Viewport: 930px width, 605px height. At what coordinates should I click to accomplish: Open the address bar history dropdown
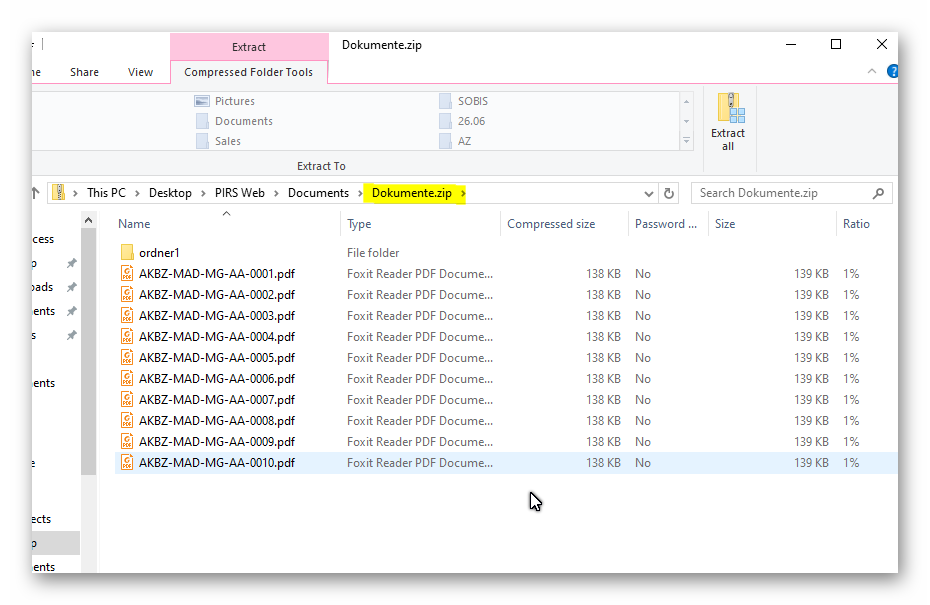(x=649, y=193)
